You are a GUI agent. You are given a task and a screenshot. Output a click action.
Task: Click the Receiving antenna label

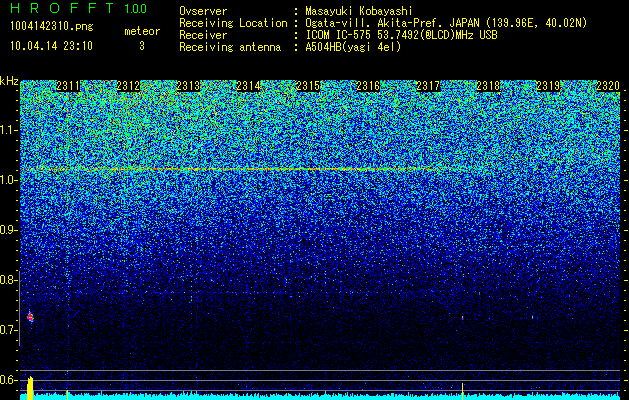[230, 47]
